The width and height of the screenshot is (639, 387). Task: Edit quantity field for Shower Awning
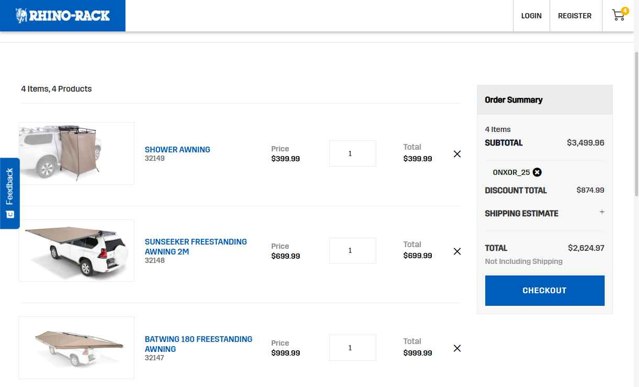[x=353, y=154]
